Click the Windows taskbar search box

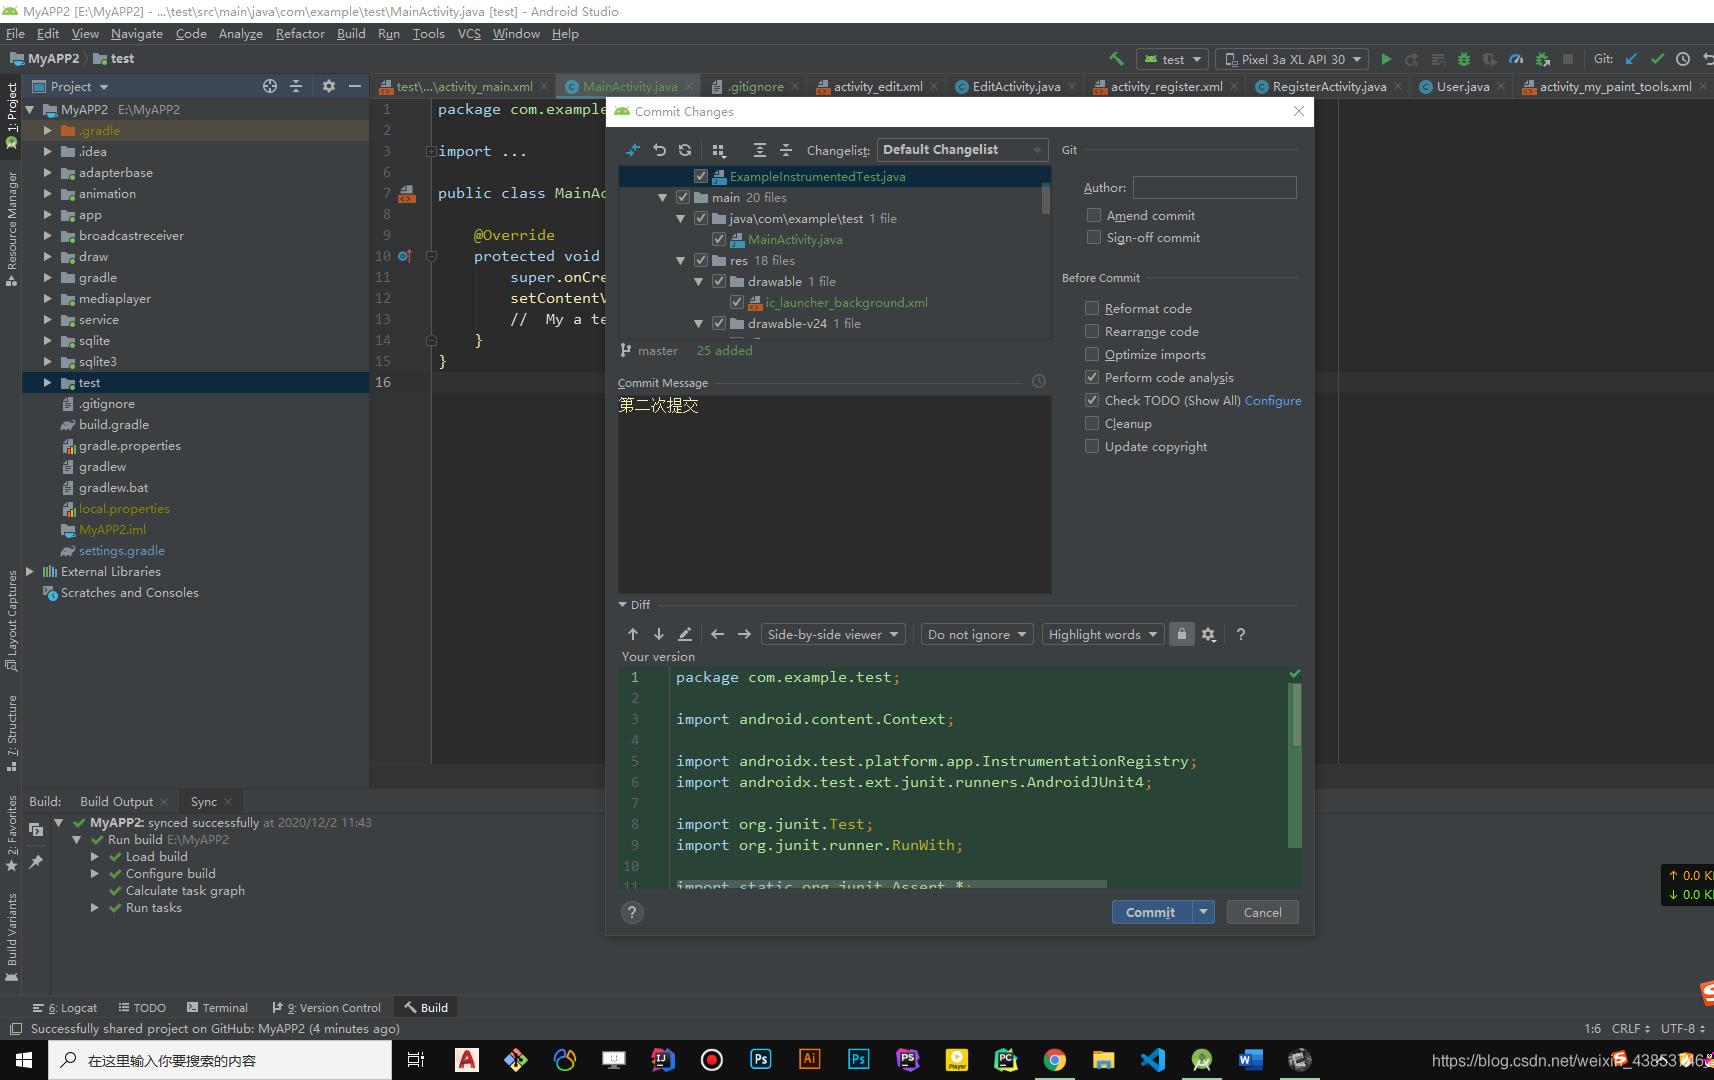click(220, 1060)
